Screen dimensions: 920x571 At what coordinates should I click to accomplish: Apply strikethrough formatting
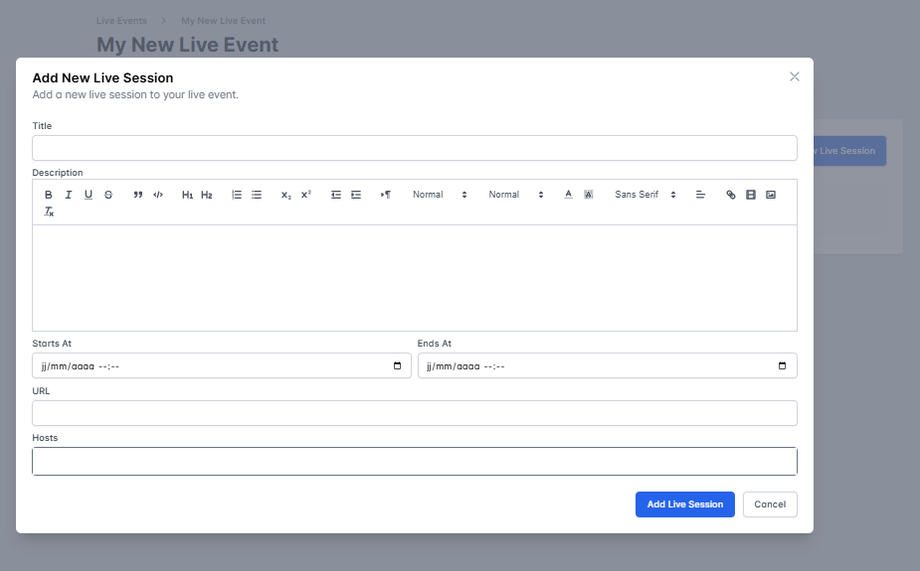(x=109, y=195)
